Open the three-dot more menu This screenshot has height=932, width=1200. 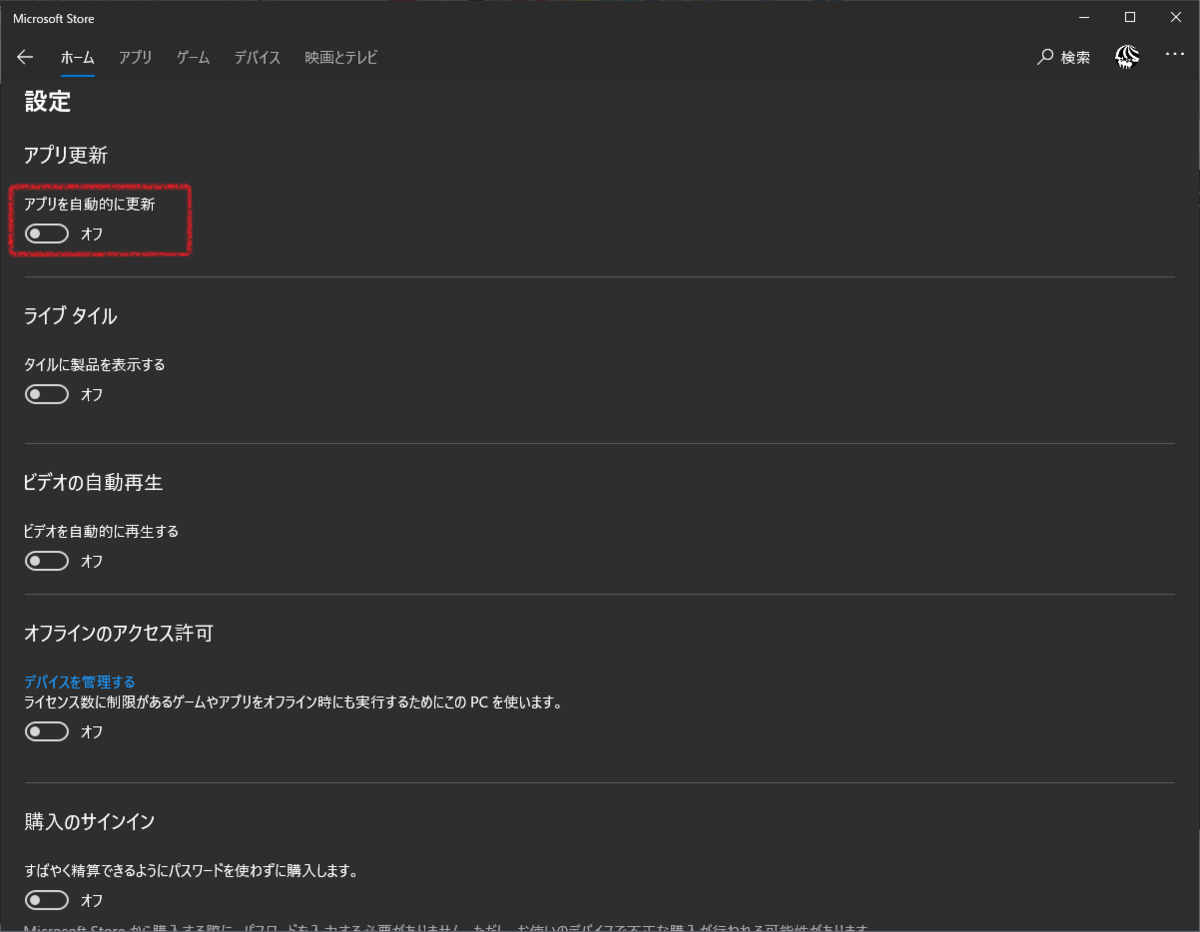tap(1175, 55)
